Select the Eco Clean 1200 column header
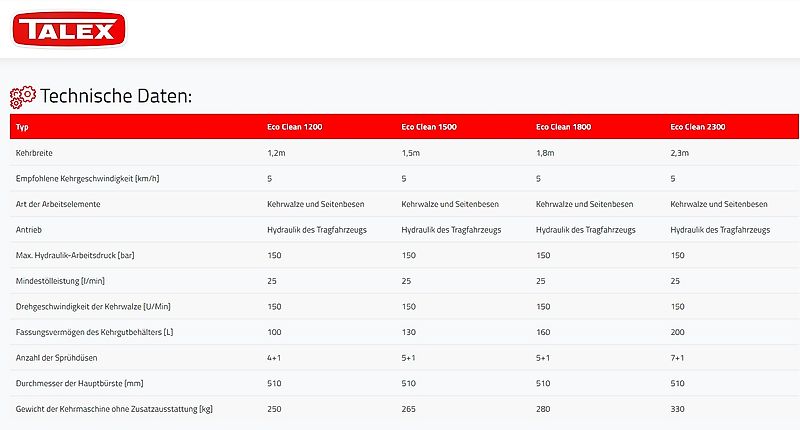This screenshot has height=430, width=800. pos(294,127)
